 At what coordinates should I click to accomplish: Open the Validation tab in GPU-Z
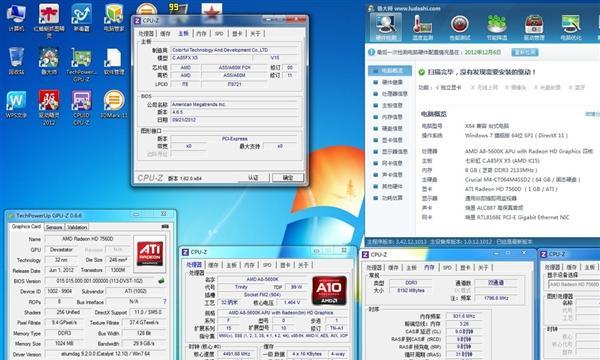click(77, 227)
